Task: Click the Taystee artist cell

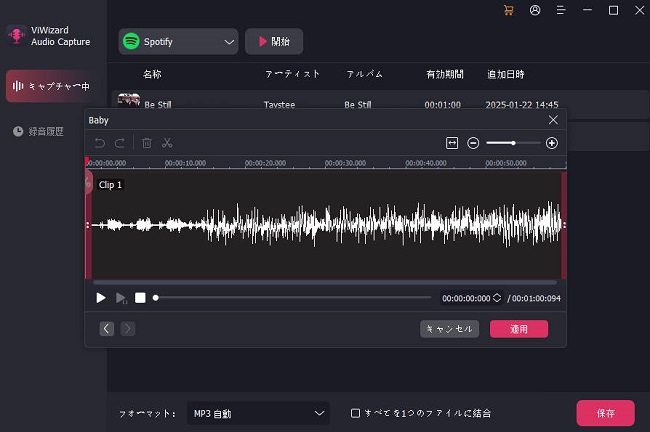Action: tap(279, 105)
